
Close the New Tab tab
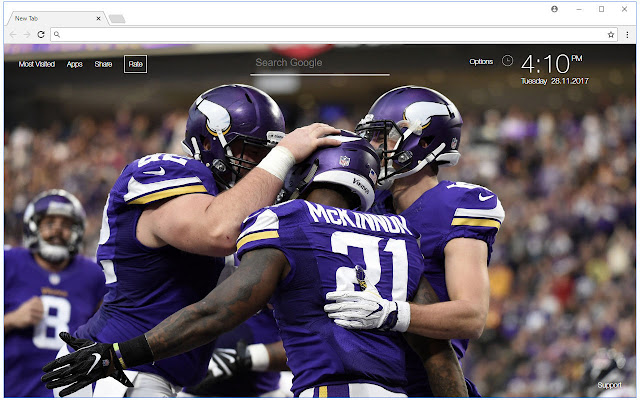click(98, 18)
